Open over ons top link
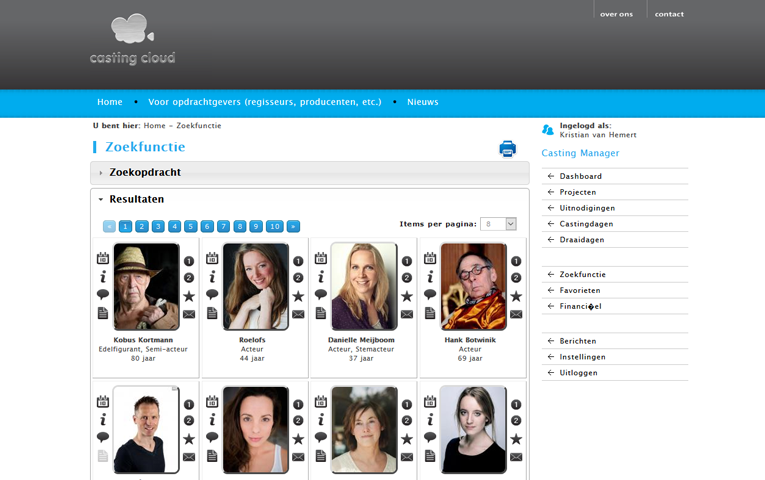The image size is (765, 480). 617,14
